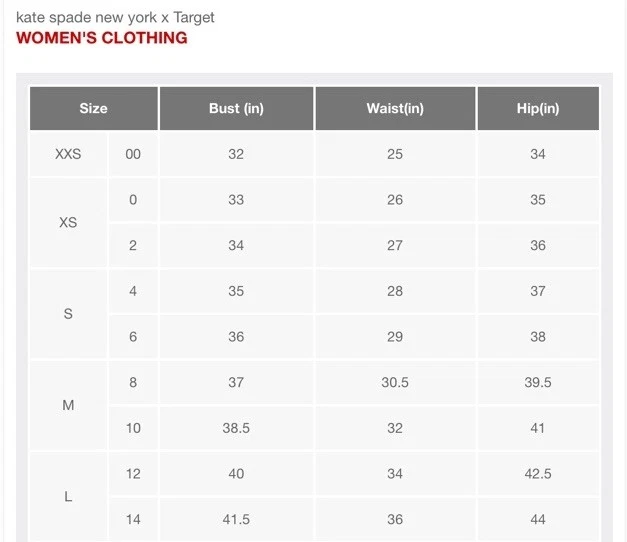The width and height of the screenshot is (627, 542).
Task: Click the Size column header
Action: click(93, 108)
